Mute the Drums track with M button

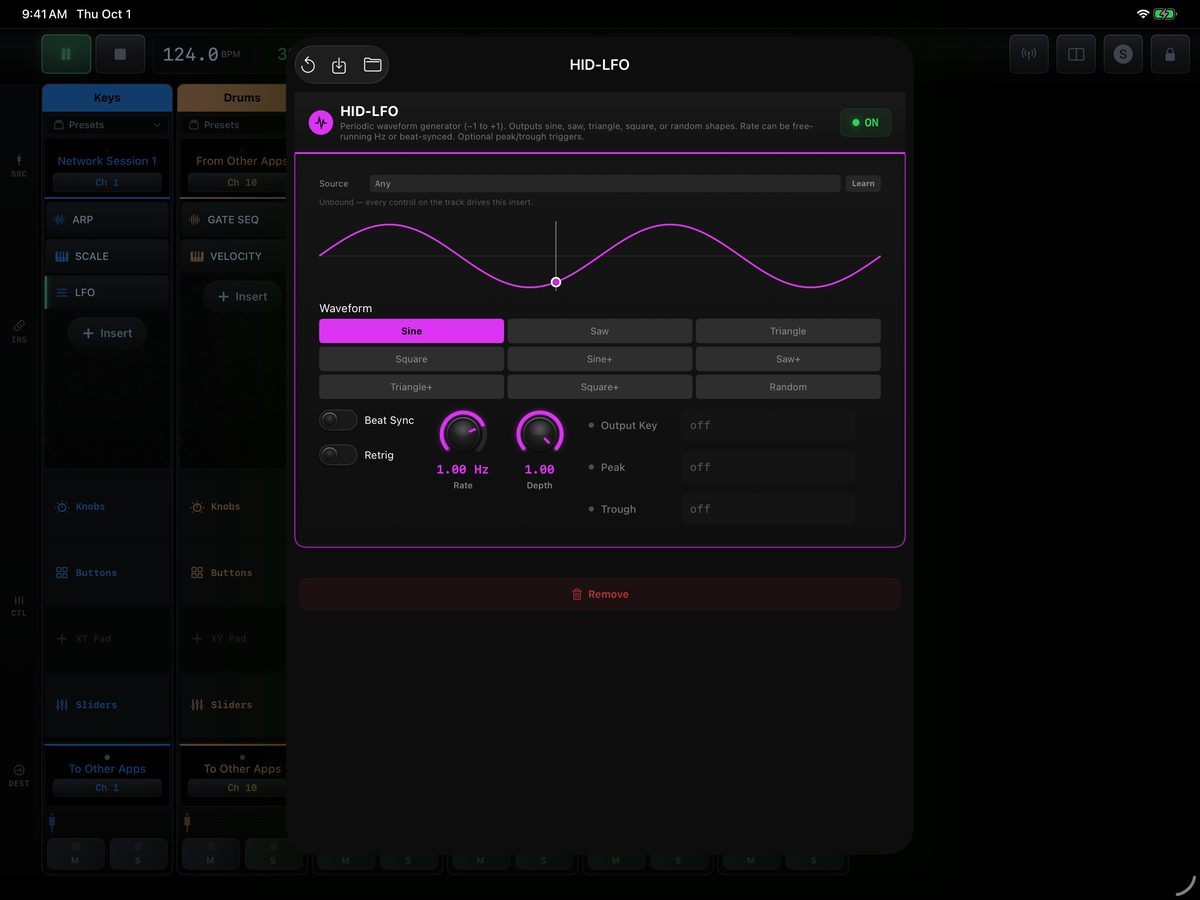[x=210, y=854]
